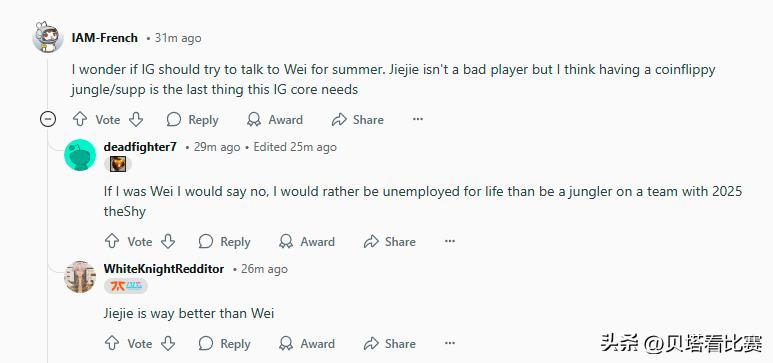Downvote WhiteKnightRedditor's comment
The height and width of the screenshot is (363, 773).
[168, 343]
